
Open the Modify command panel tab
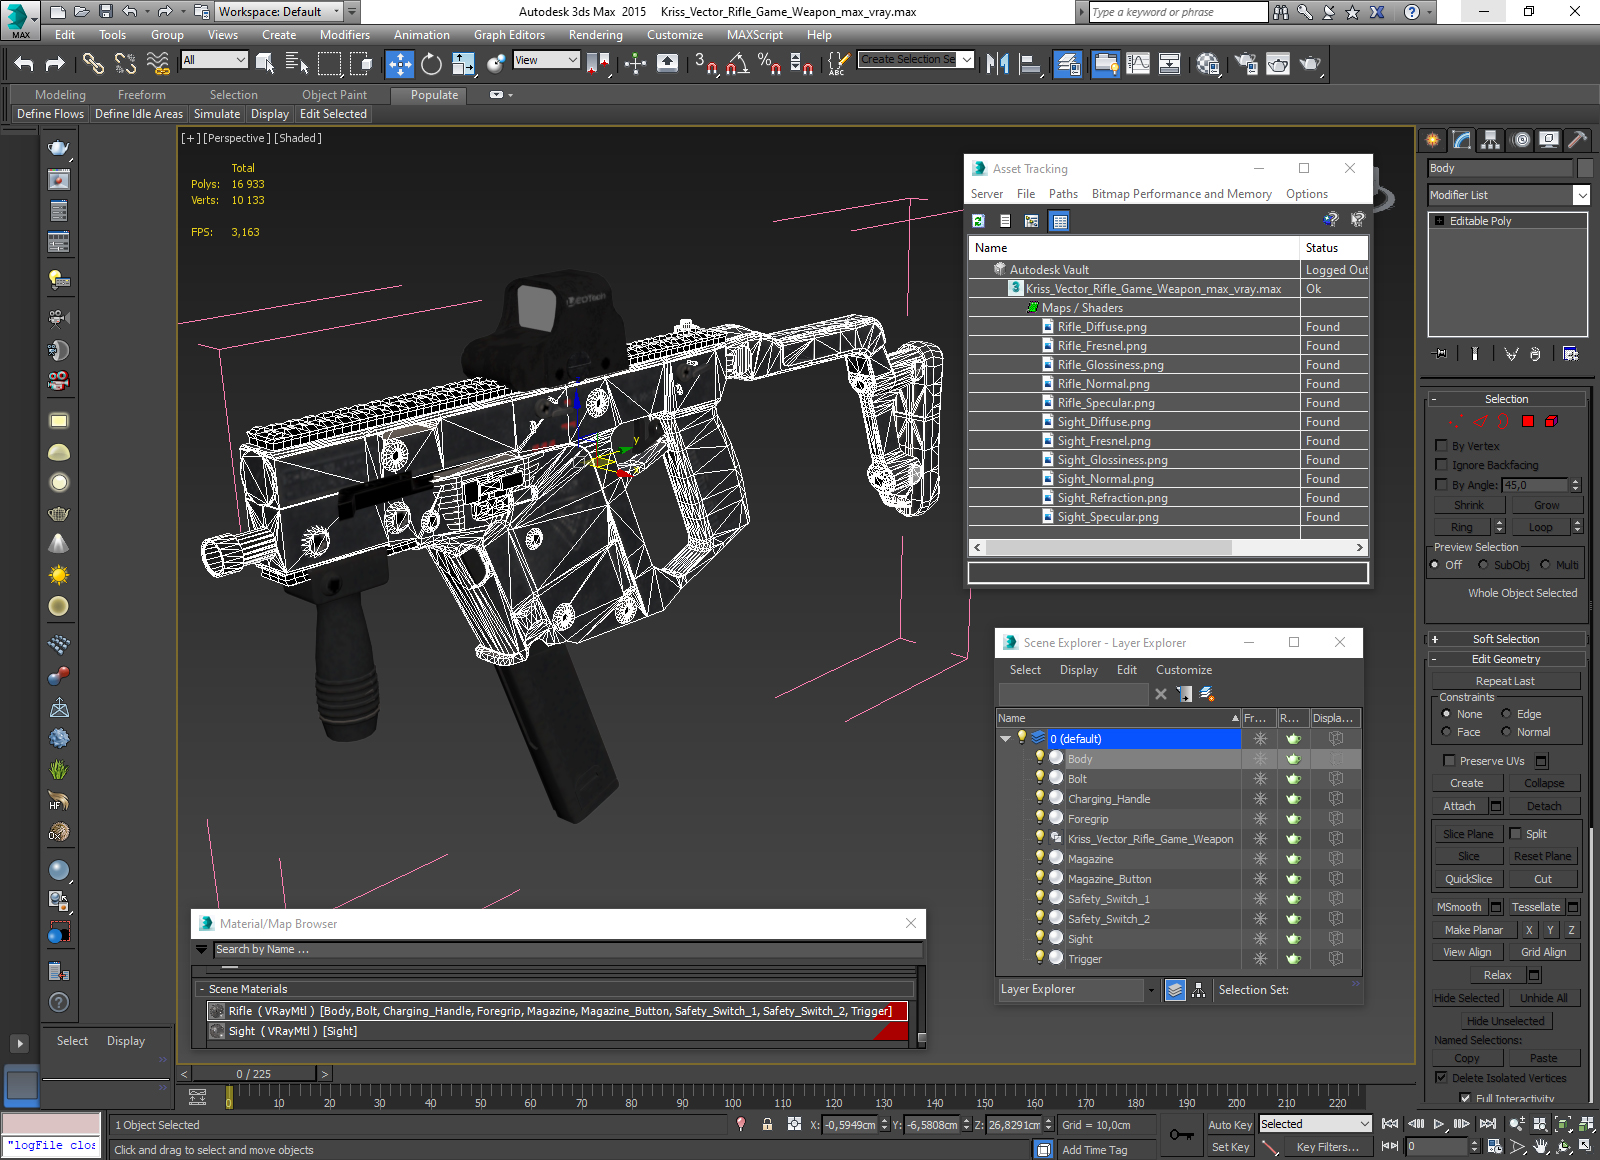pyautogui.click(x=1462, y=140)
